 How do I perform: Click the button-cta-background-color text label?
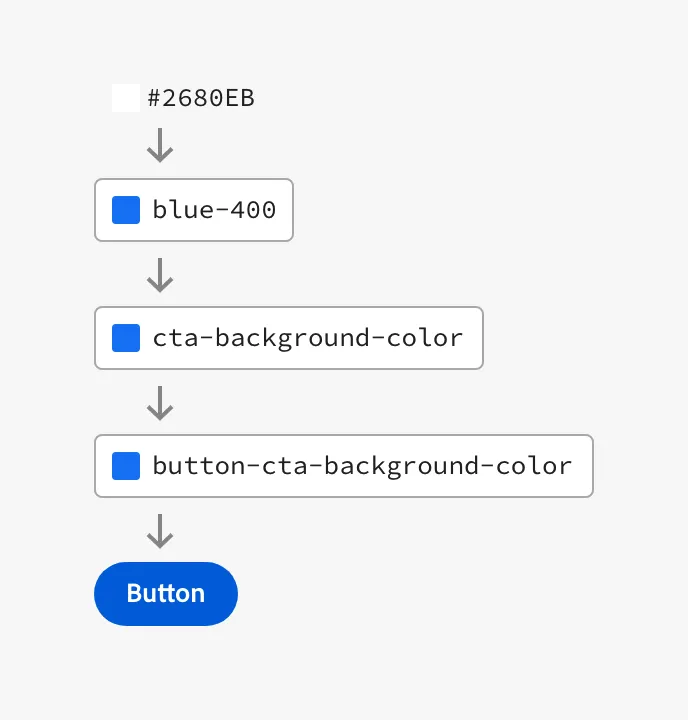coord(362,466)
